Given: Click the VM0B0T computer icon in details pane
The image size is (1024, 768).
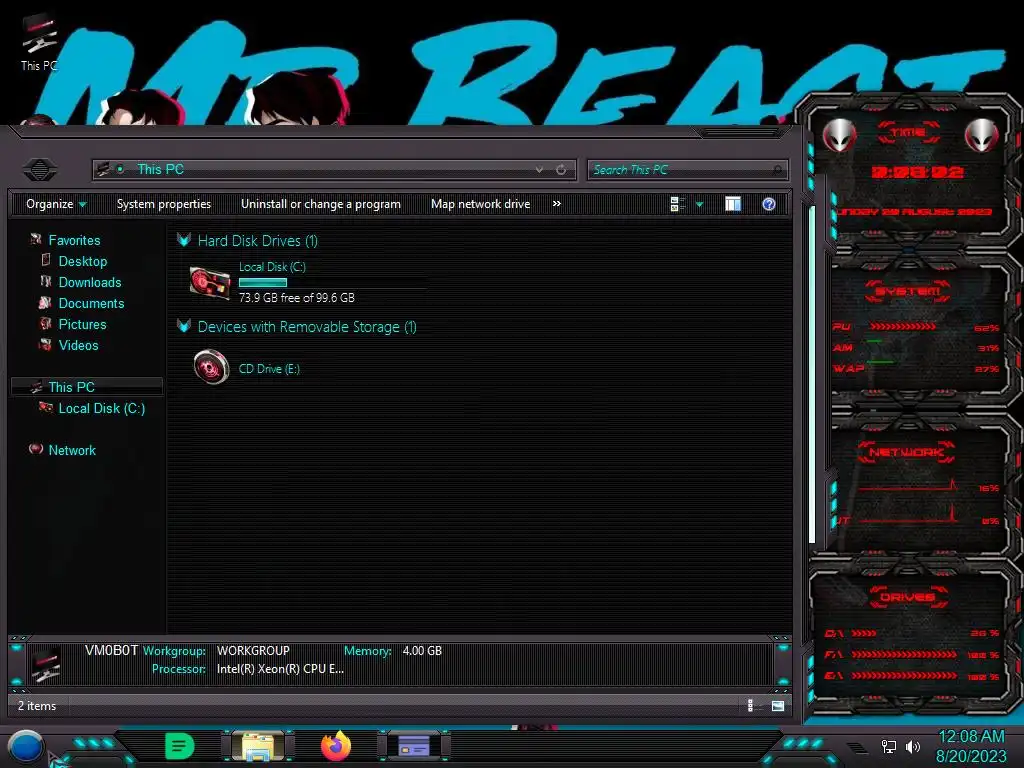Looking at the screenshot, I should tap(46, 664).
